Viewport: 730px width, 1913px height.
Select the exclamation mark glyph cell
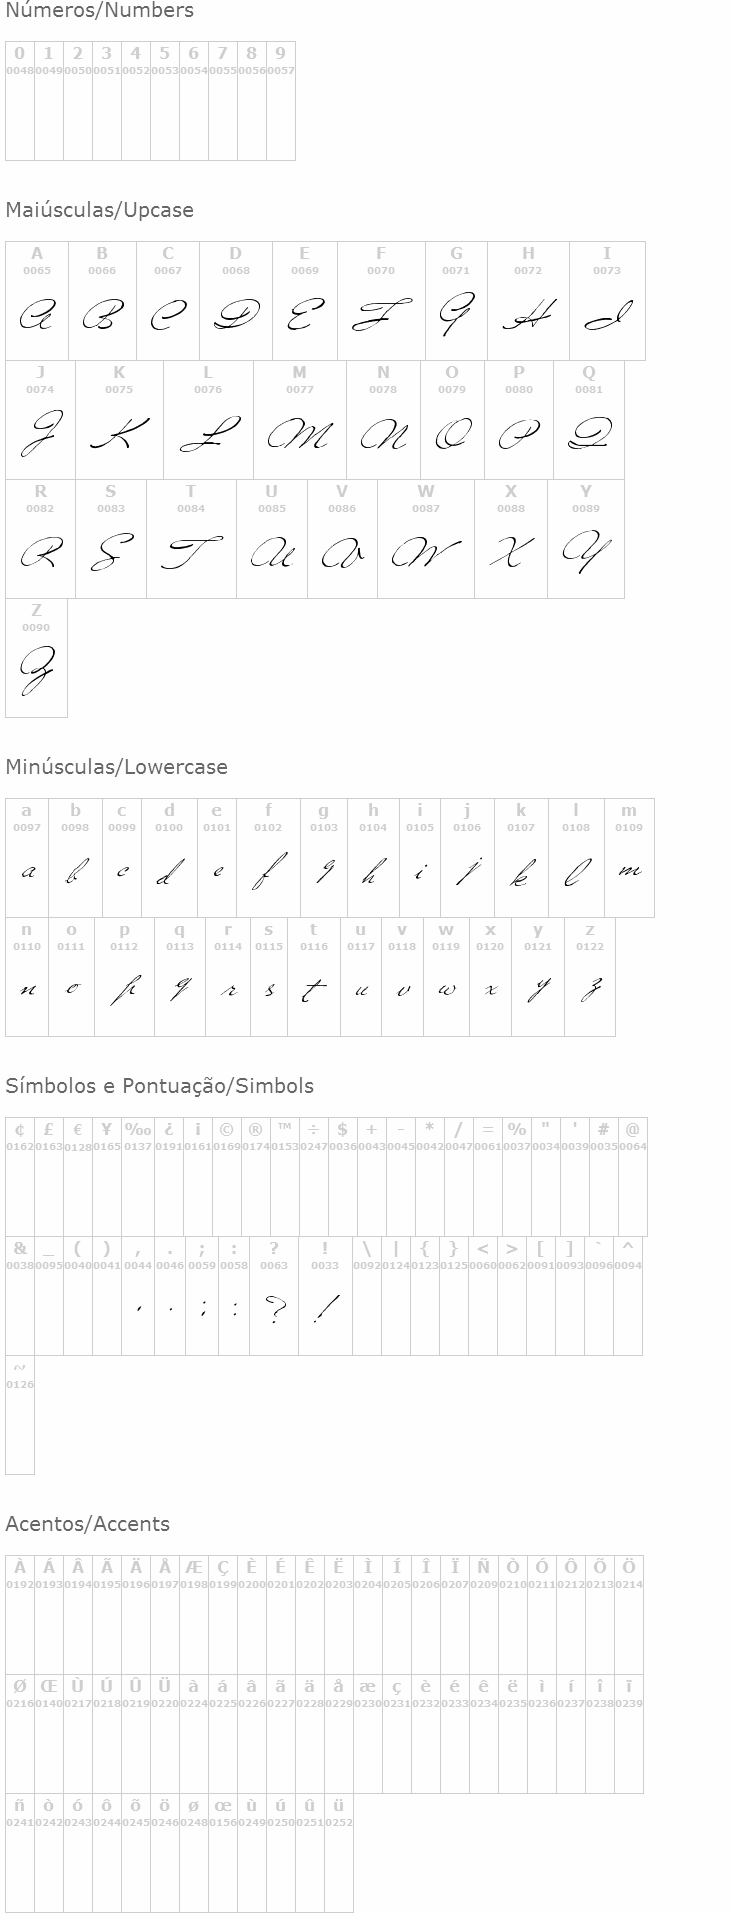325,1296
